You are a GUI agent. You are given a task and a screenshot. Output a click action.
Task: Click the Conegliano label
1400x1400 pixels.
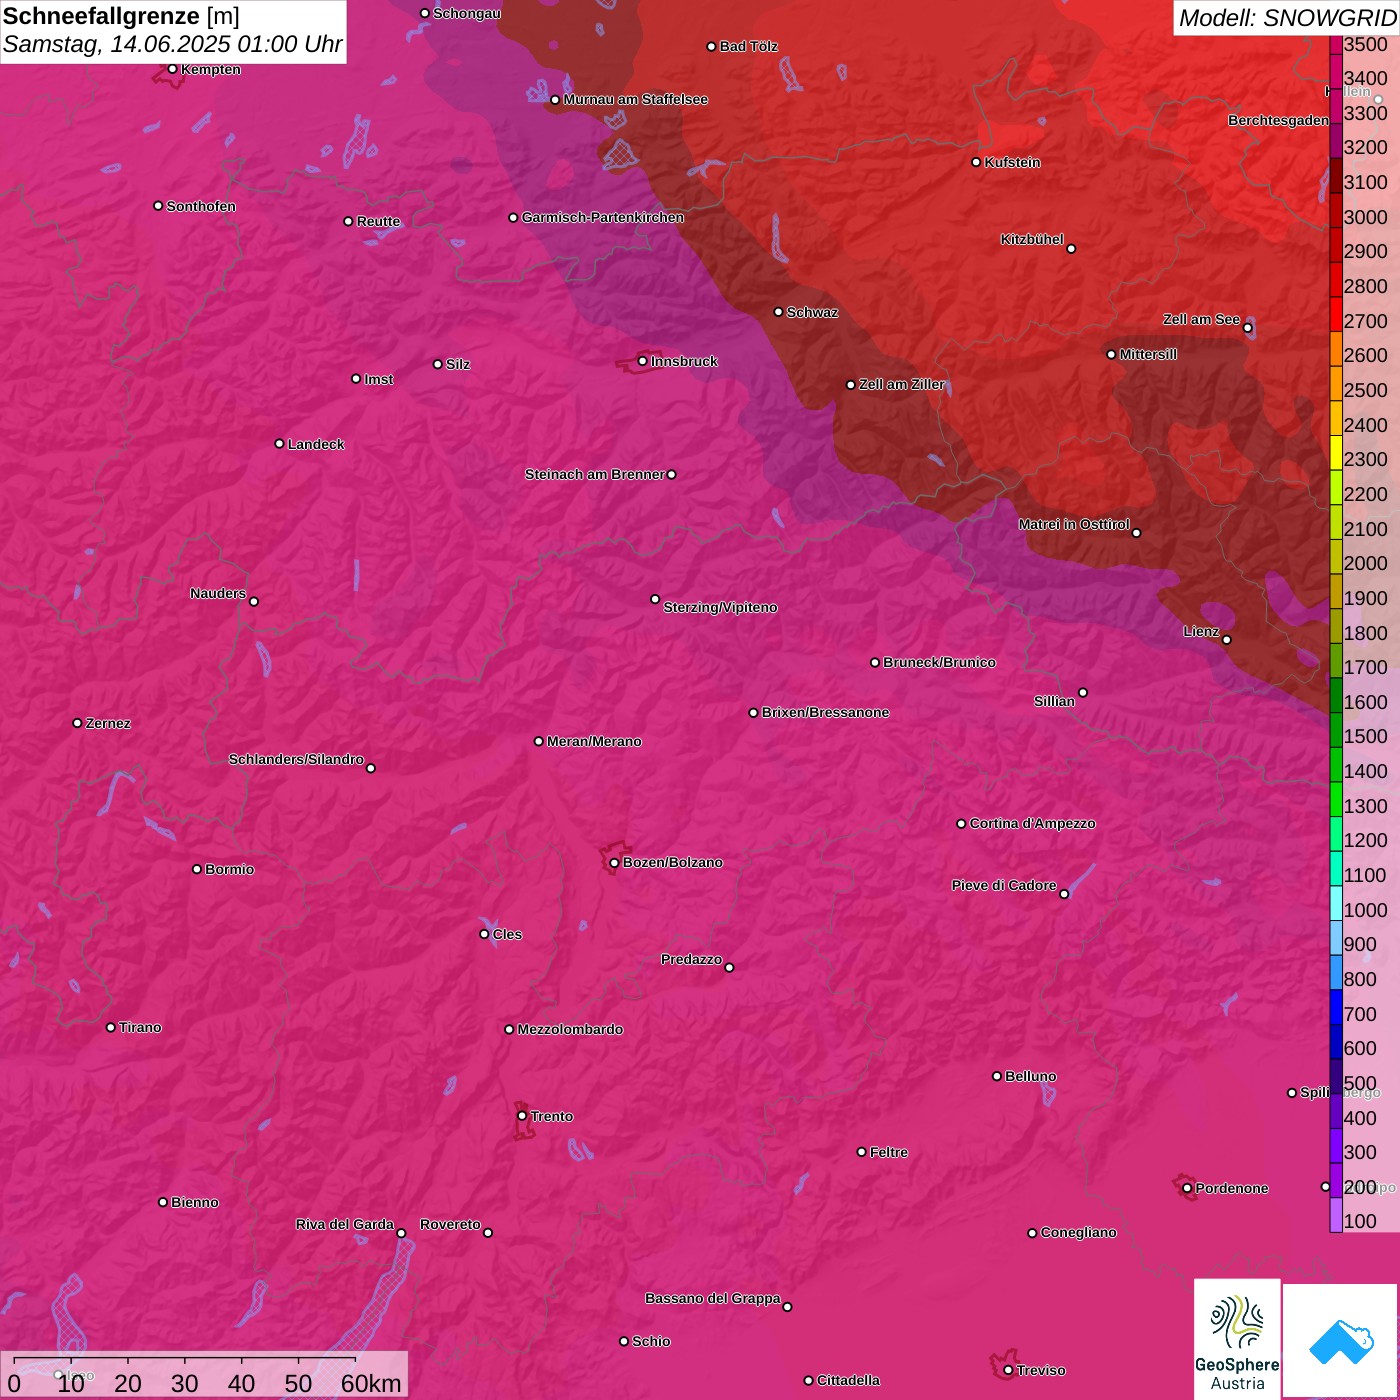pos(1078,1232)
